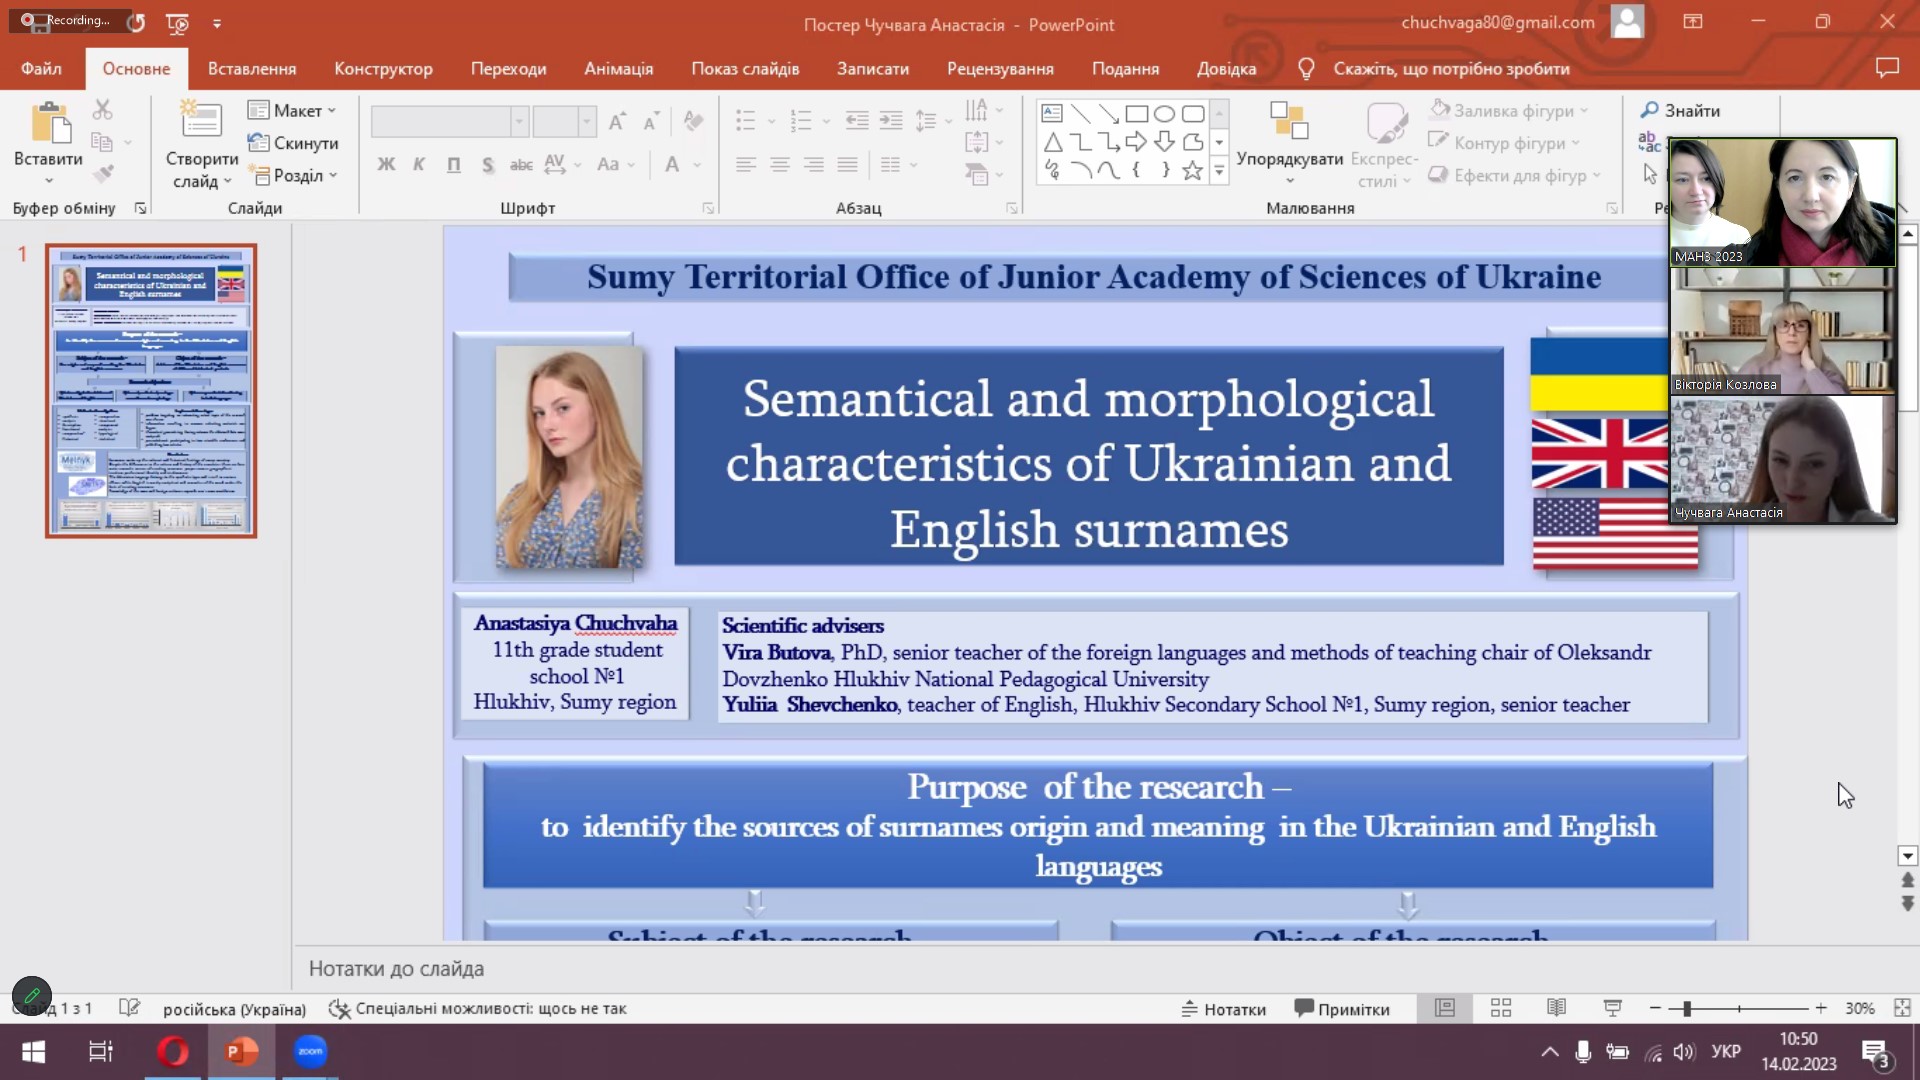Image resolution: width=1920 pixels, height=1080 pixels.
Task: Open Zoom app in the taskbar
Action: pos(310,1051)
